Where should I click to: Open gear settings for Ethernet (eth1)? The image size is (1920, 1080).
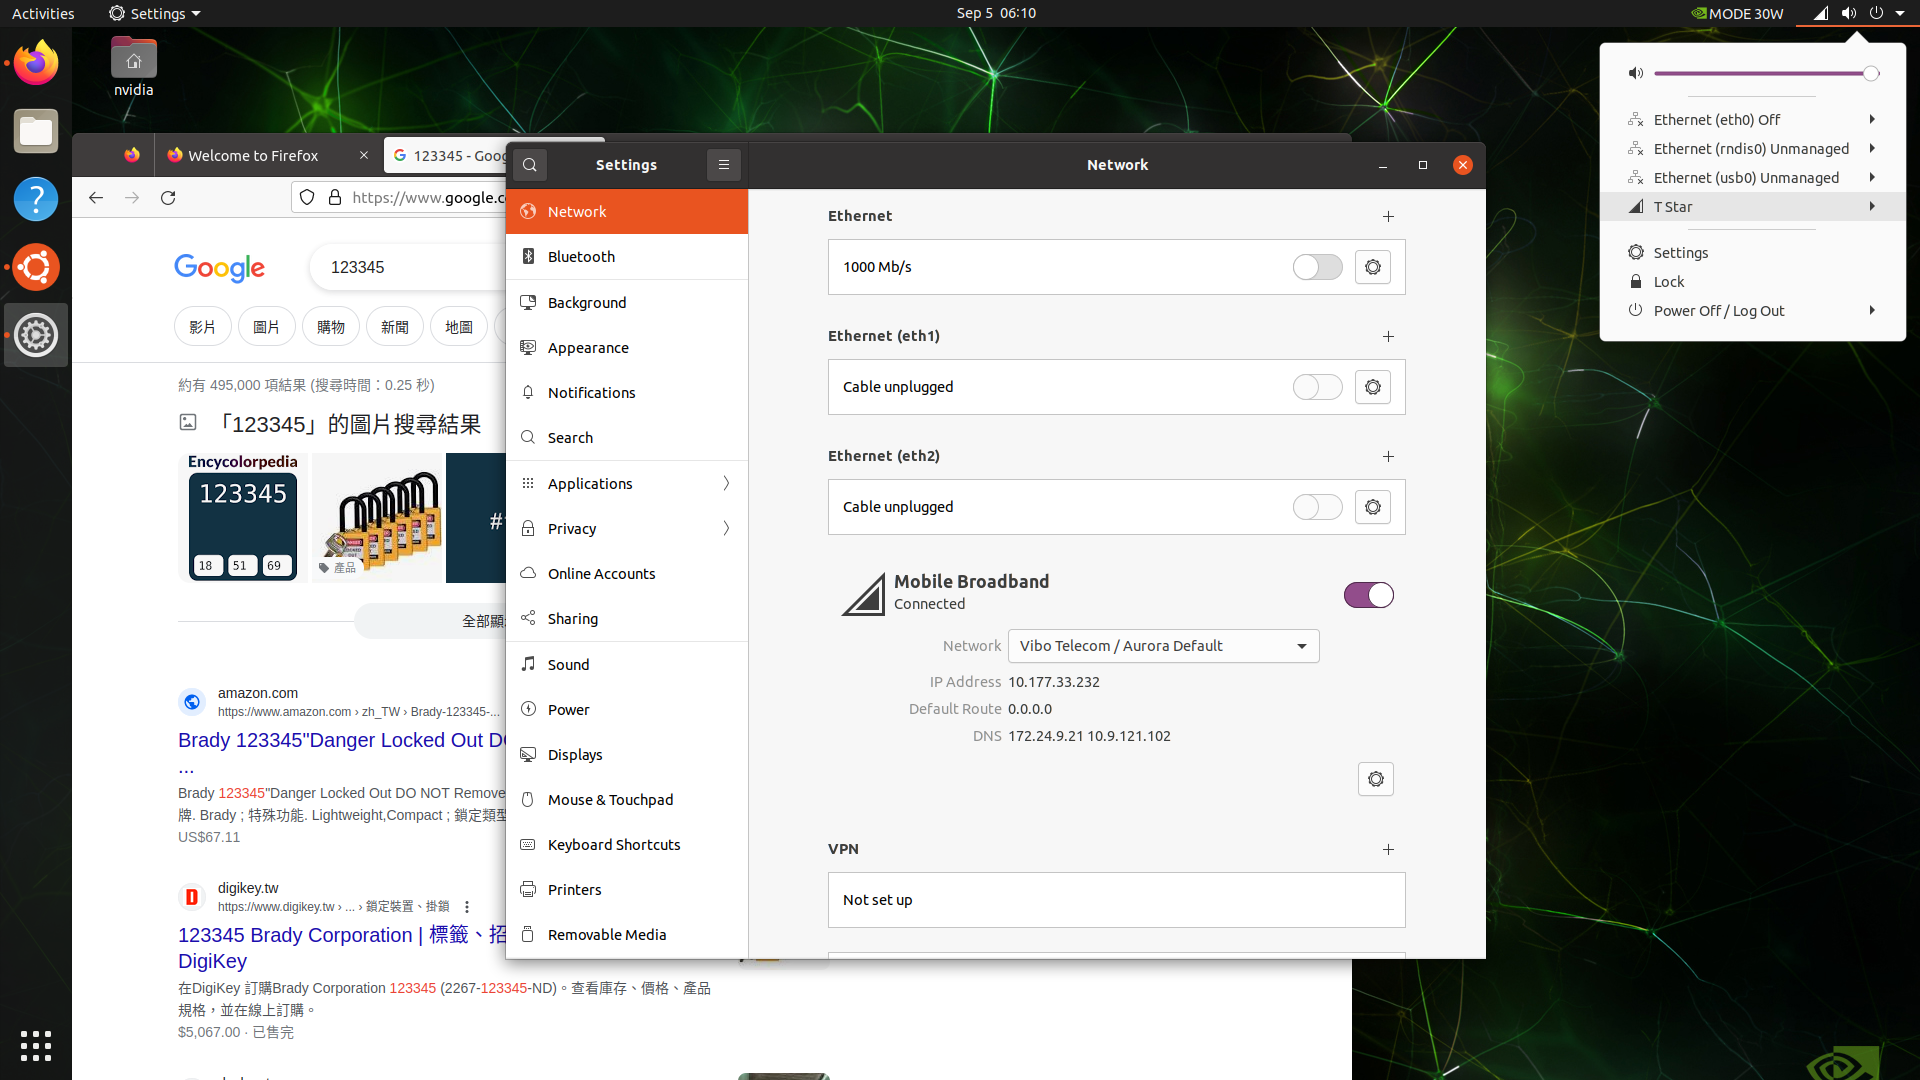tap(1373, 387)
